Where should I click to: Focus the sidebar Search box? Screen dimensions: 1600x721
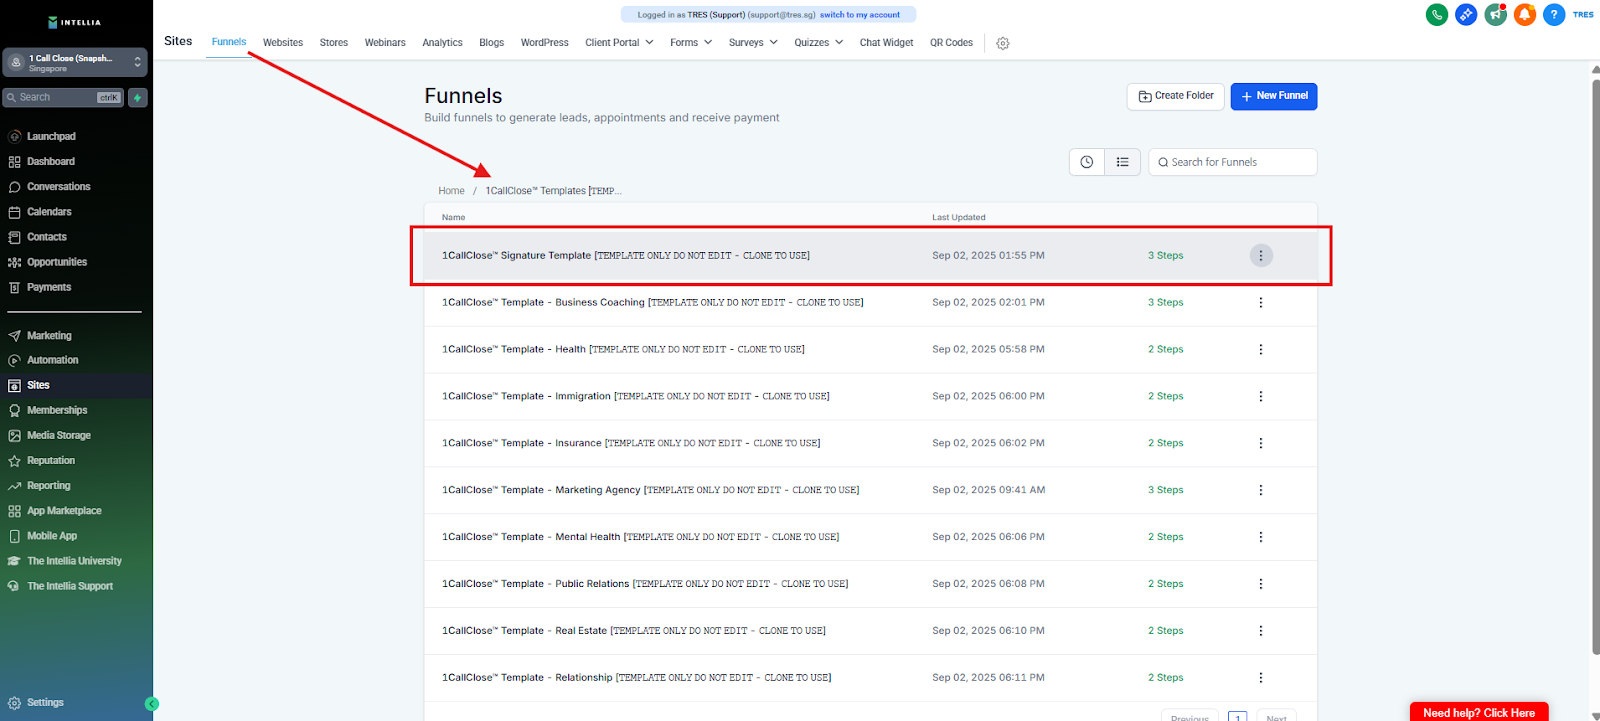(x=64, y=97)
